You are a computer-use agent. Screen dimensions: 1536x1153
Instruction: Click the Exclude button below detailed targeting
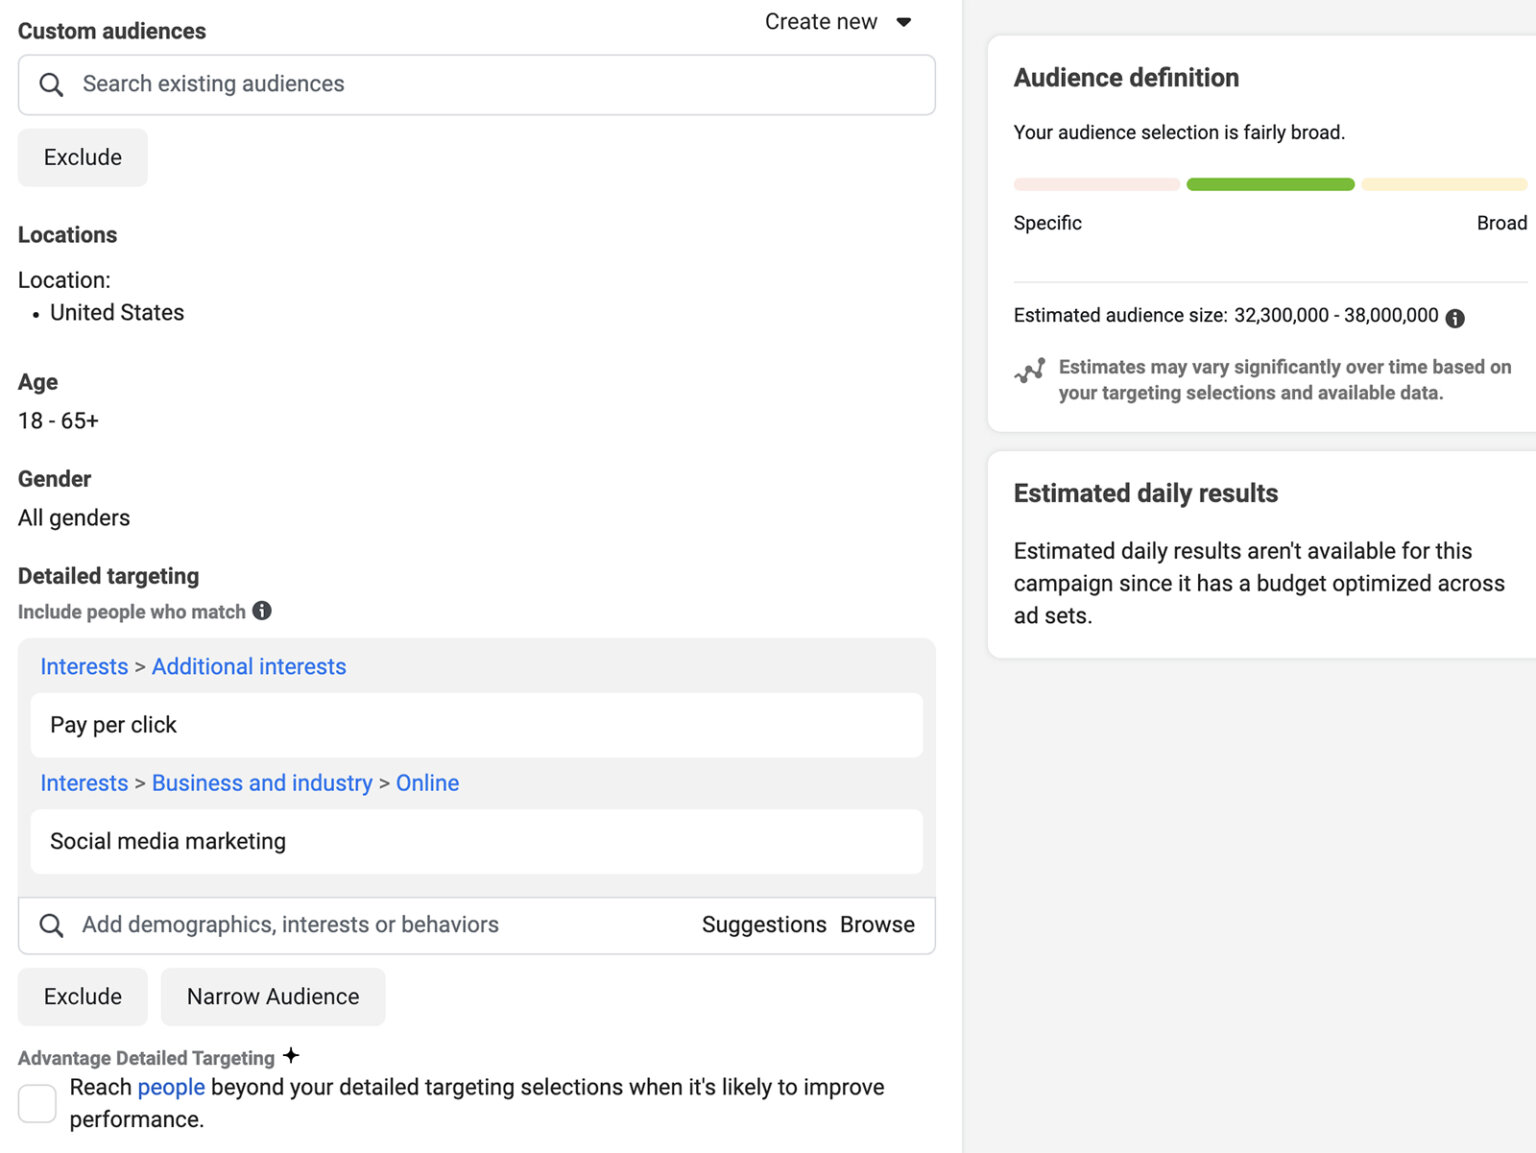(83, 997)
